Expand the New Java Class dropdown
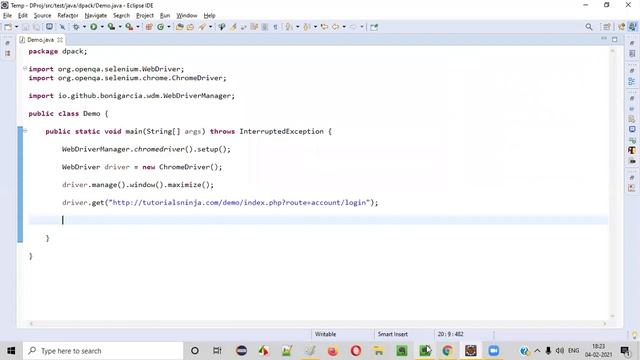 click(x=169, y=27)
